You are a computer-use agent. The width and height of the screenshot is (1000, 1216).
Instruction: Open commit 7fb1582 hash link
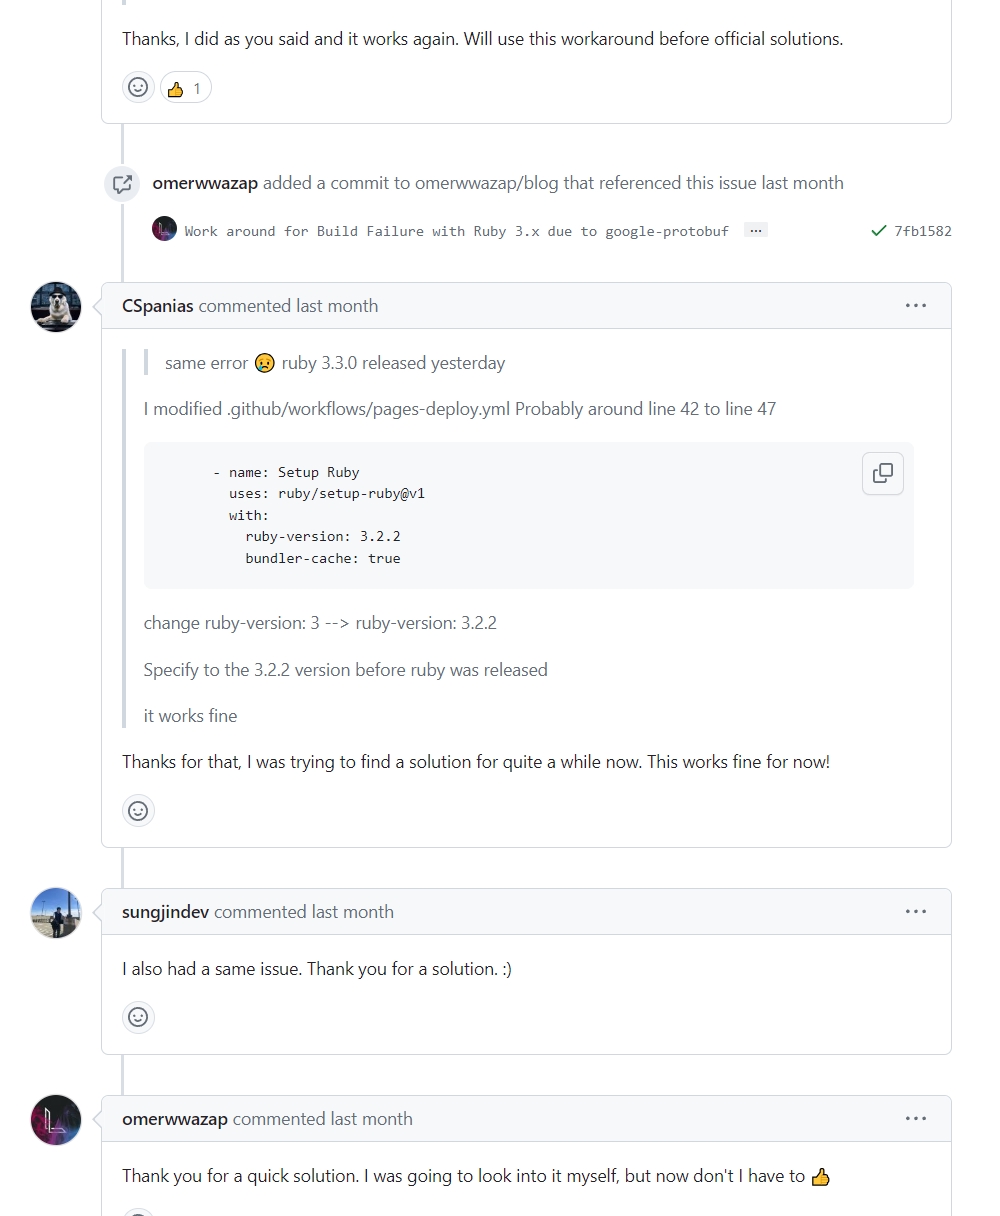pyautogui.click(x=922, y=231)
